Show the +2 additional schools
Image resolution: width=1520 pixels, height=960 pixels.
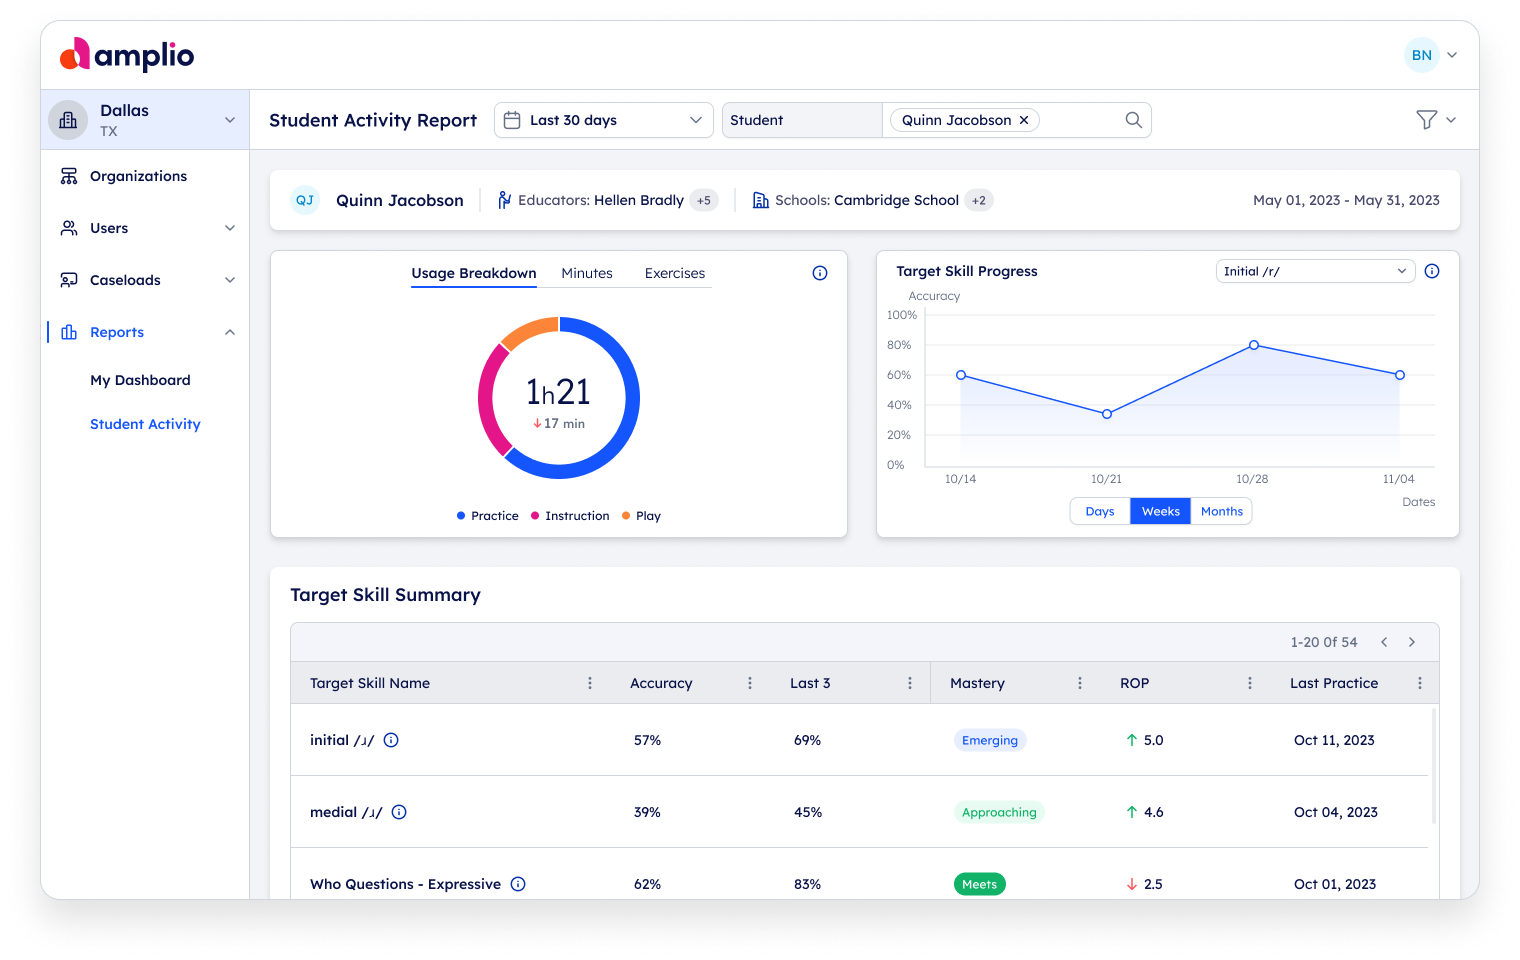[979, 200]
